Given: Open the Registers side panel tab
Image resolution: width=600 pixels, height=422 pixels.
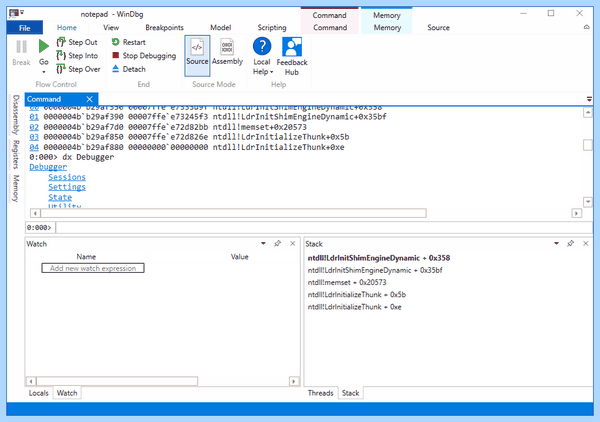Looking at the screenshot, I should [16, 155].
